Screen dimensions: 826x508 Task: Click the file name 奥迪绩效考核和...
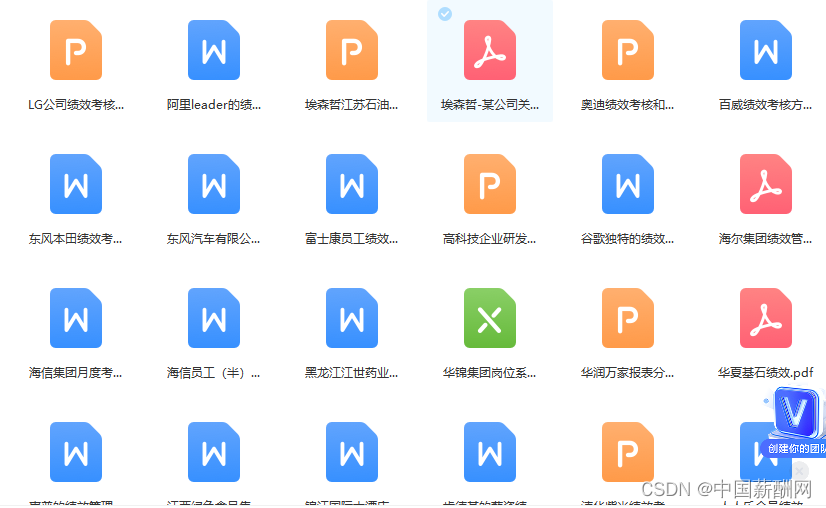pos(628,105)
